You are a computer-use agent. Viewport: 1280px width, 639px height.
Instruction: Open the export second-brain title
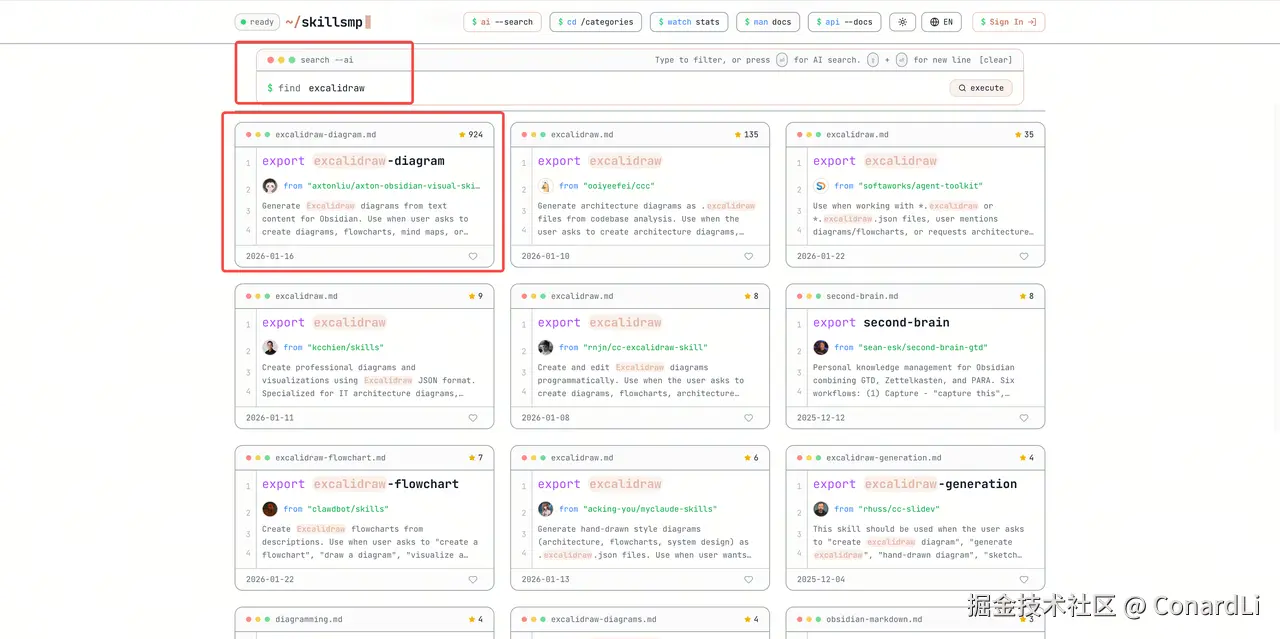881,323
